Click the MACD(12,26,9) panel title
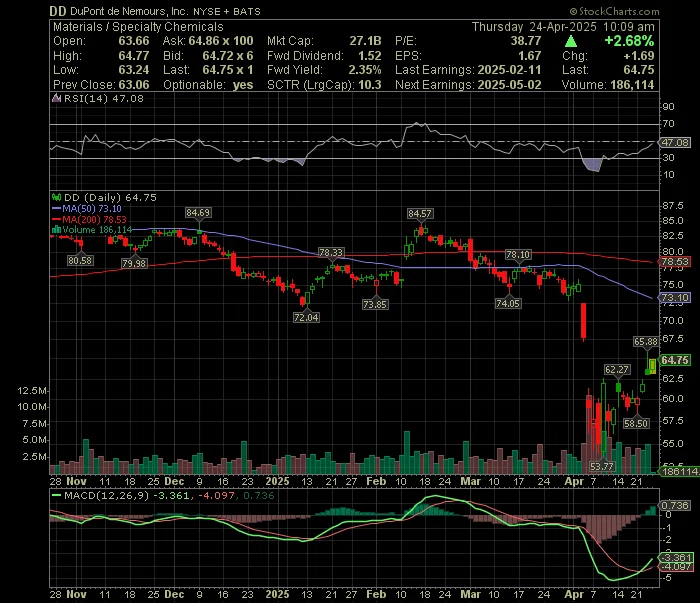700x603 pixels. [x=106, y=495]
